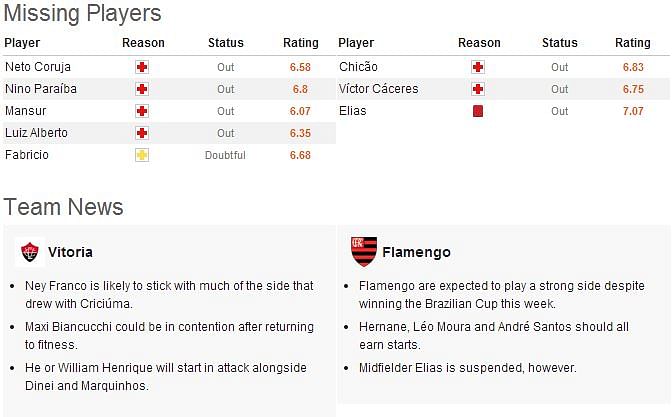Click the Vitoria club crest
The height and width of the screenshot is (417, 672).
point(30,252)
